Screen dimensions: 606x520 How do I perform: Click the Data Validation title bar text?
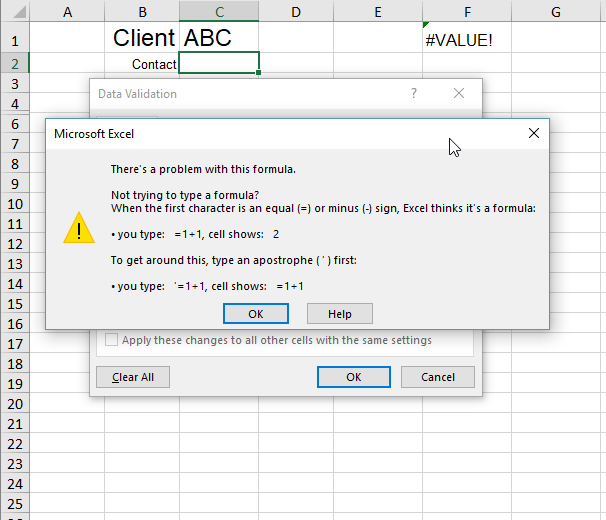(x=137, y=94)
